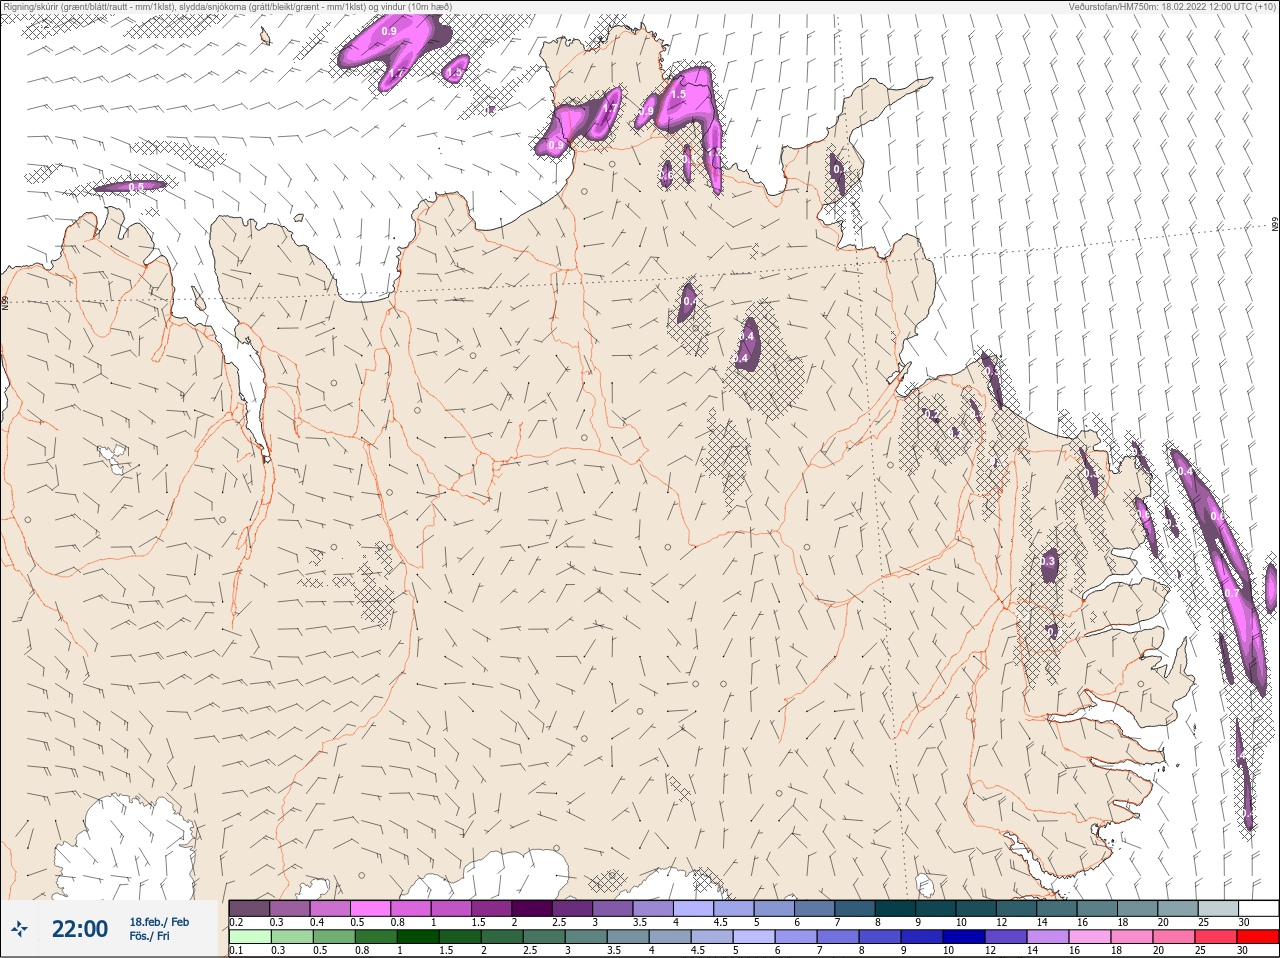Click the N99 label on the right map edge

point(1275,225)
